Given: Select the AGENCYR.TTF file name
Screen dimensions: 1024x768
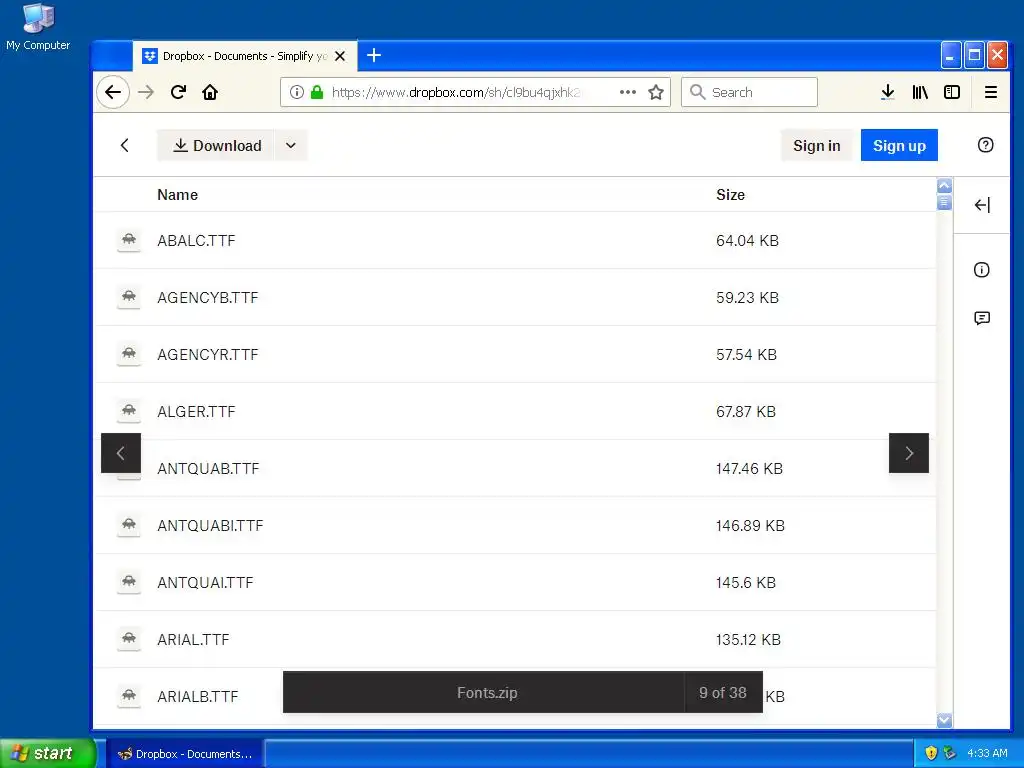Looking at the screenshot, I should [x=208, y=354].
